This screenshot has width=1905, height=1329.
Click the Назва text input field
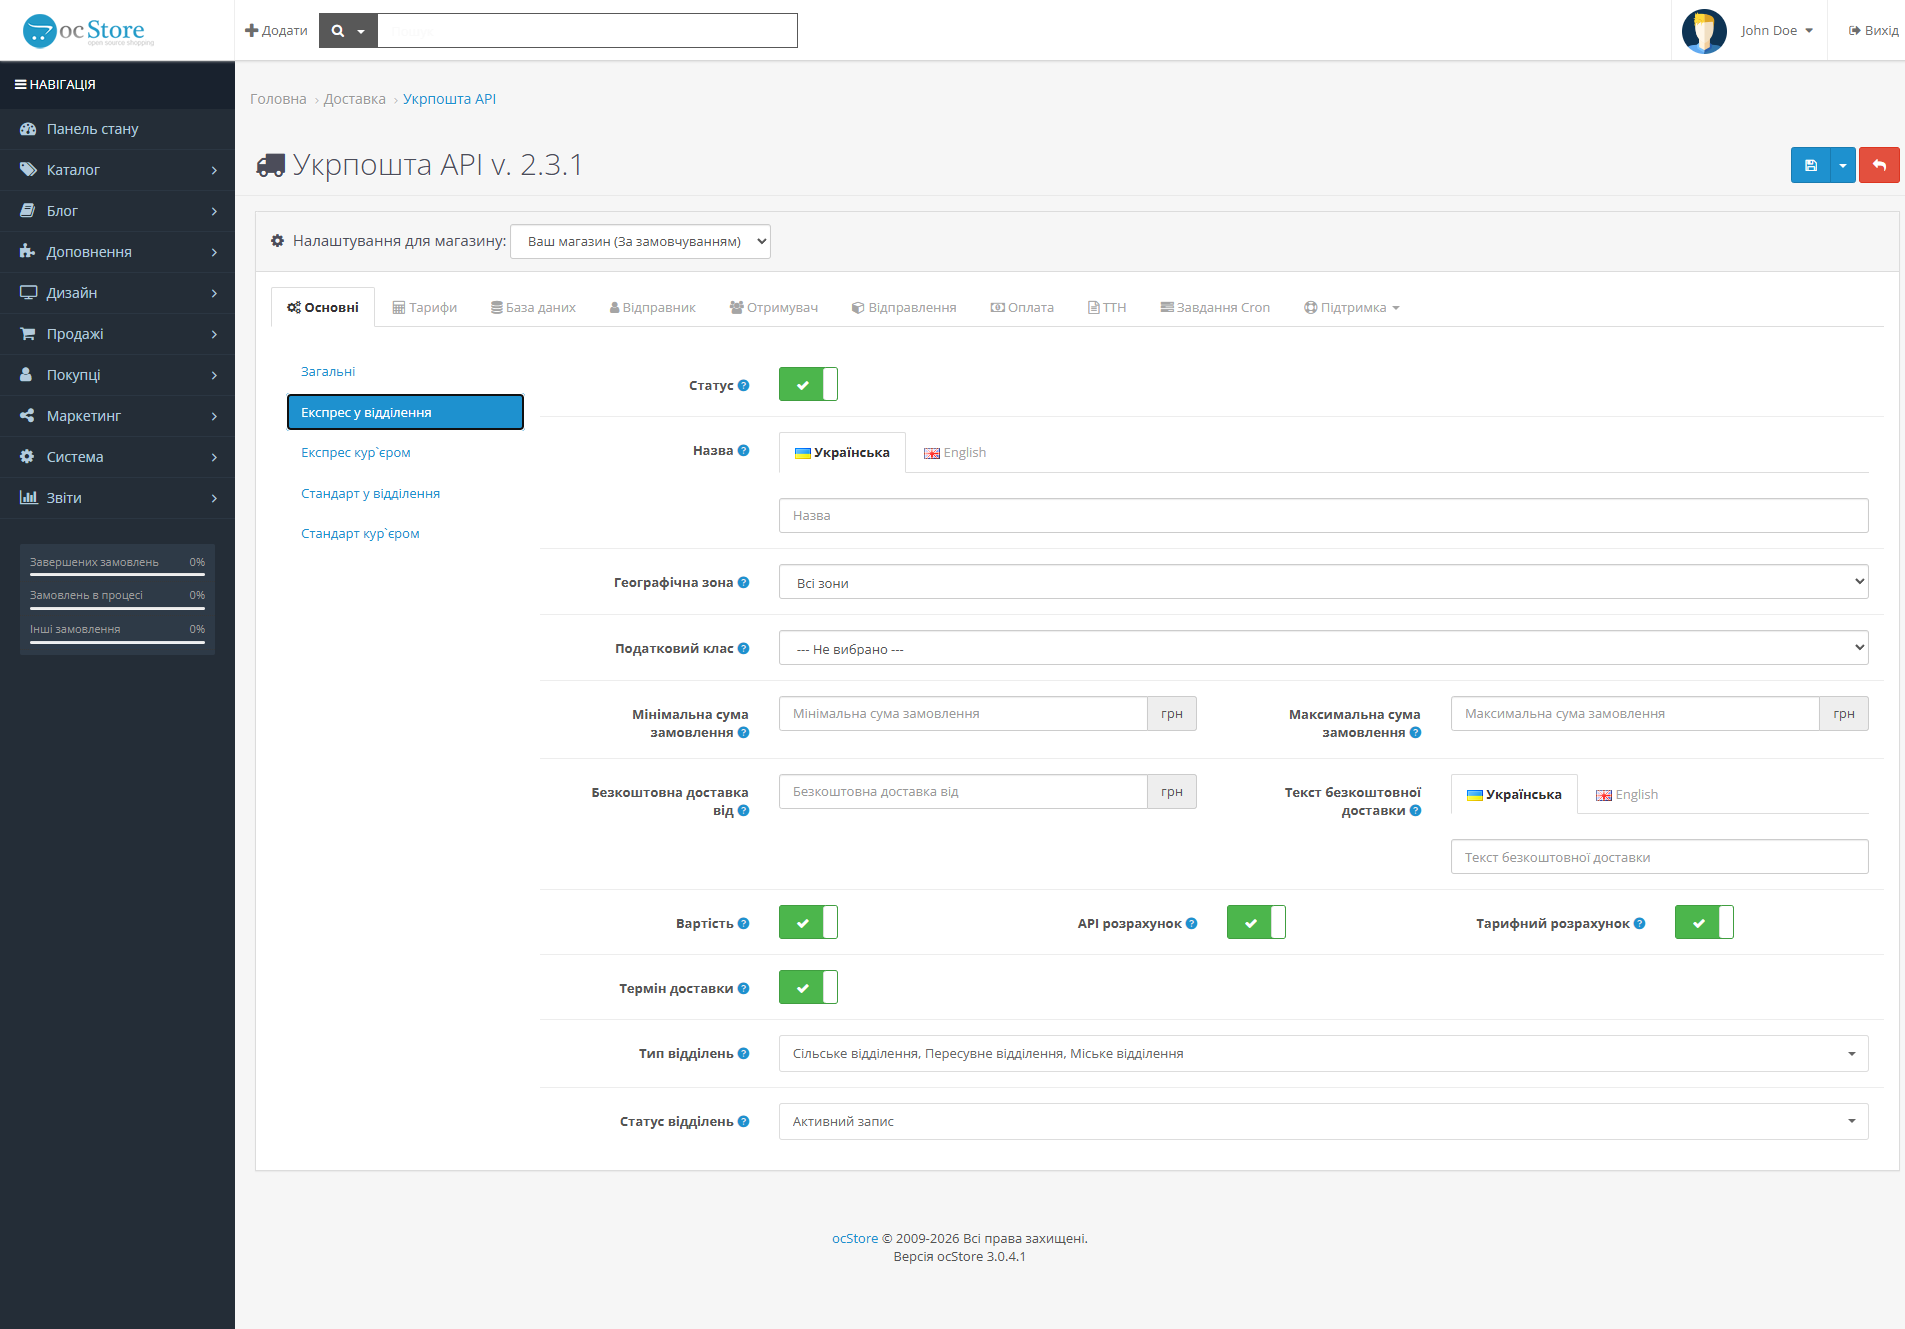click(1323, 515)
